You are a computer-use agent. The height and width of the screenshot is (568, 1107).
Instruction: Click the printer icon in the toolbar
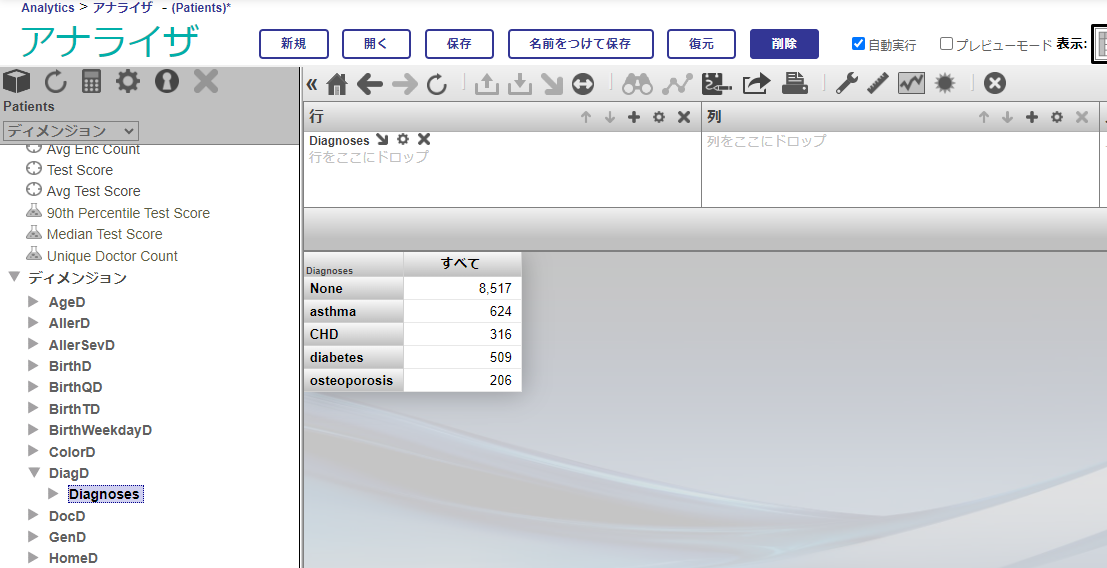795,84
